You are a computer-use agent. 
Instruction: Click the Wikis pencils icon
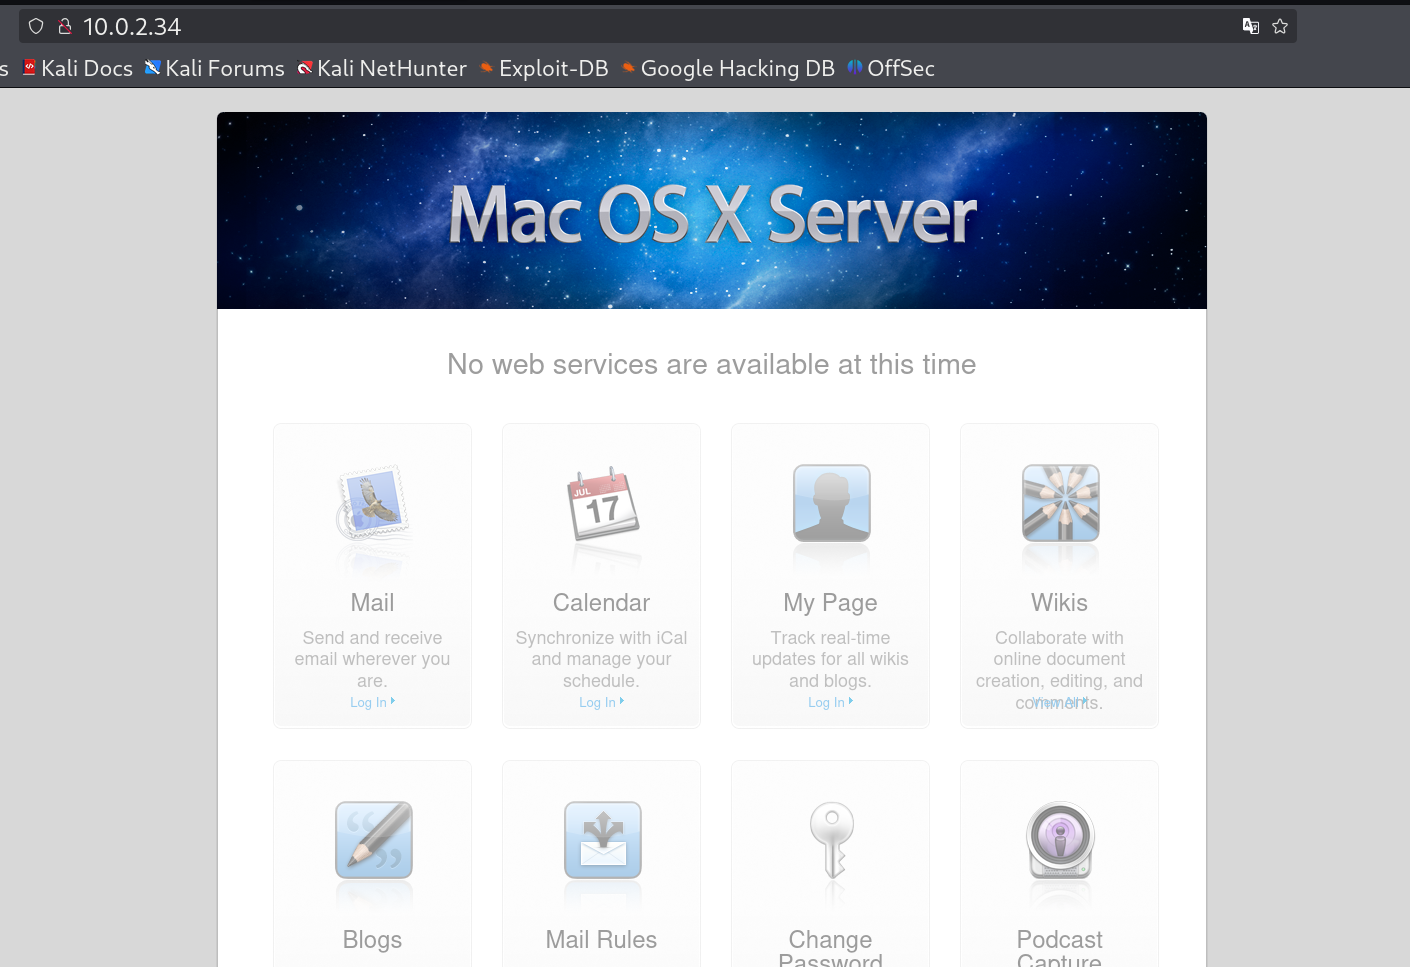click(x=1061, y=502)
